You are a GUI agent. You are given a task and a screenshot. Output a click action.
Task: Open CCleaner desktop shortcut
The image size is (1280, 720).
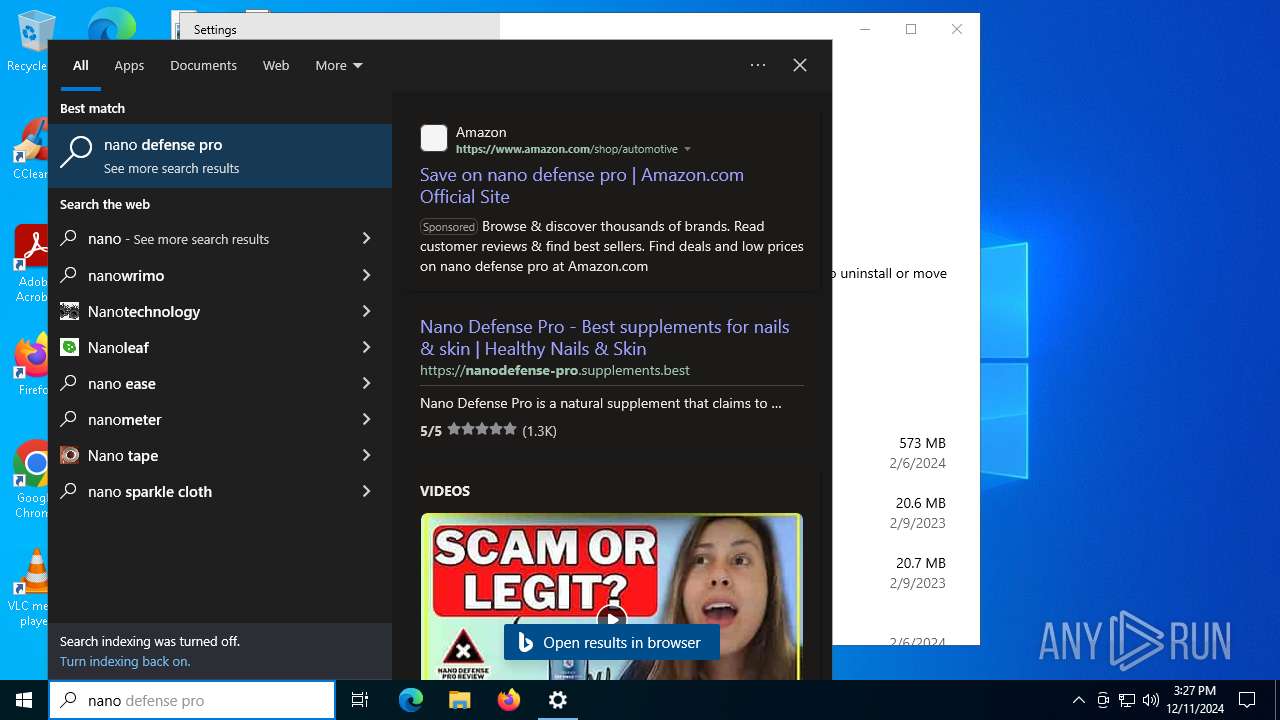[x=29, y=150]
